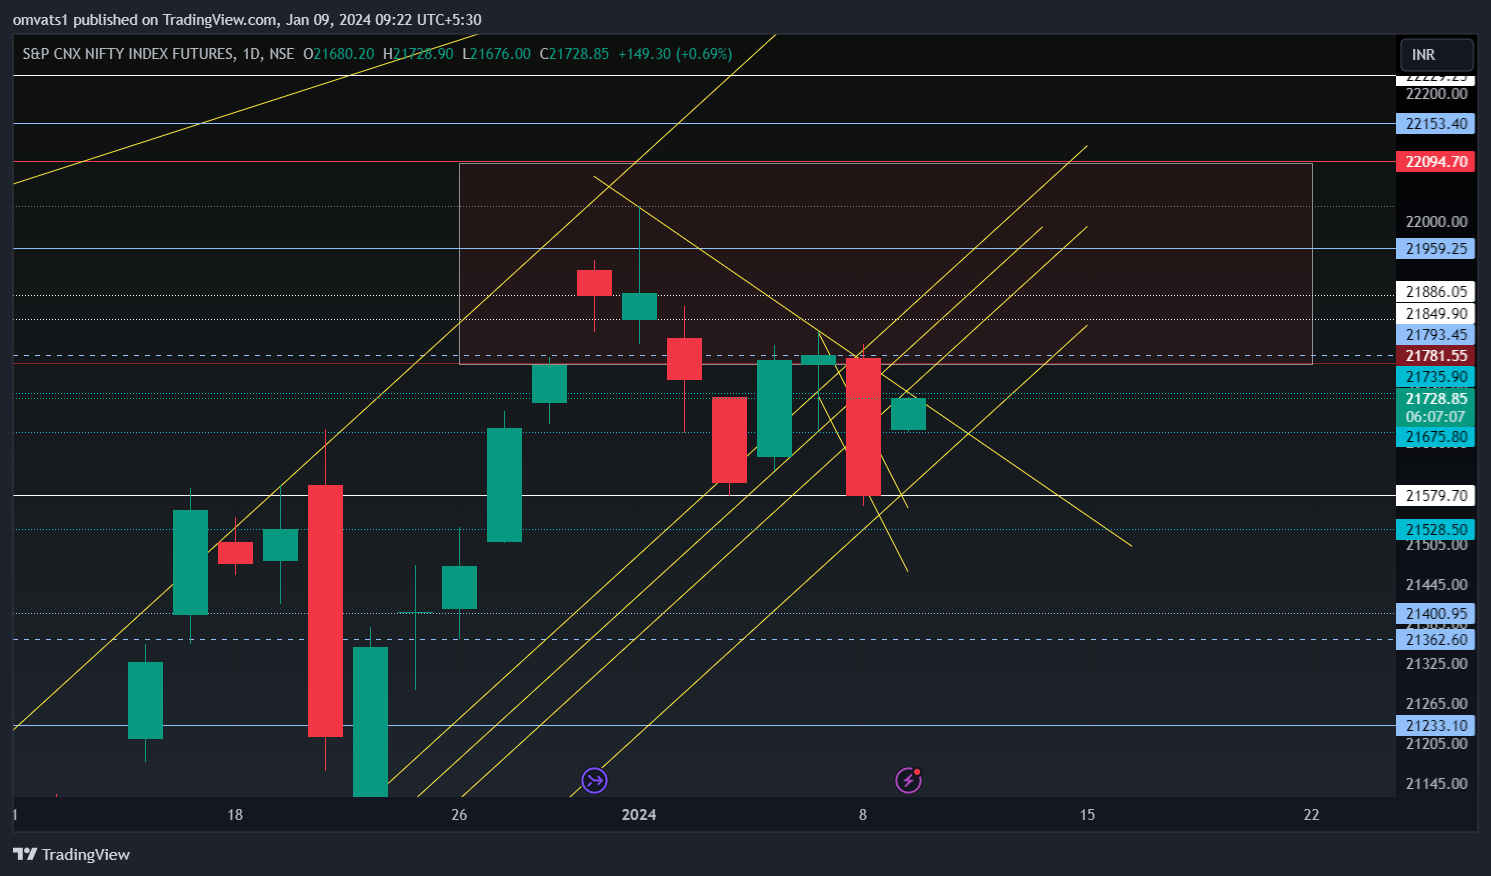Image resolution: width=1491 pixels, height=876 pixels.
Task: Select the dark red 21781.55 price label
Action: coord(1436,356)
